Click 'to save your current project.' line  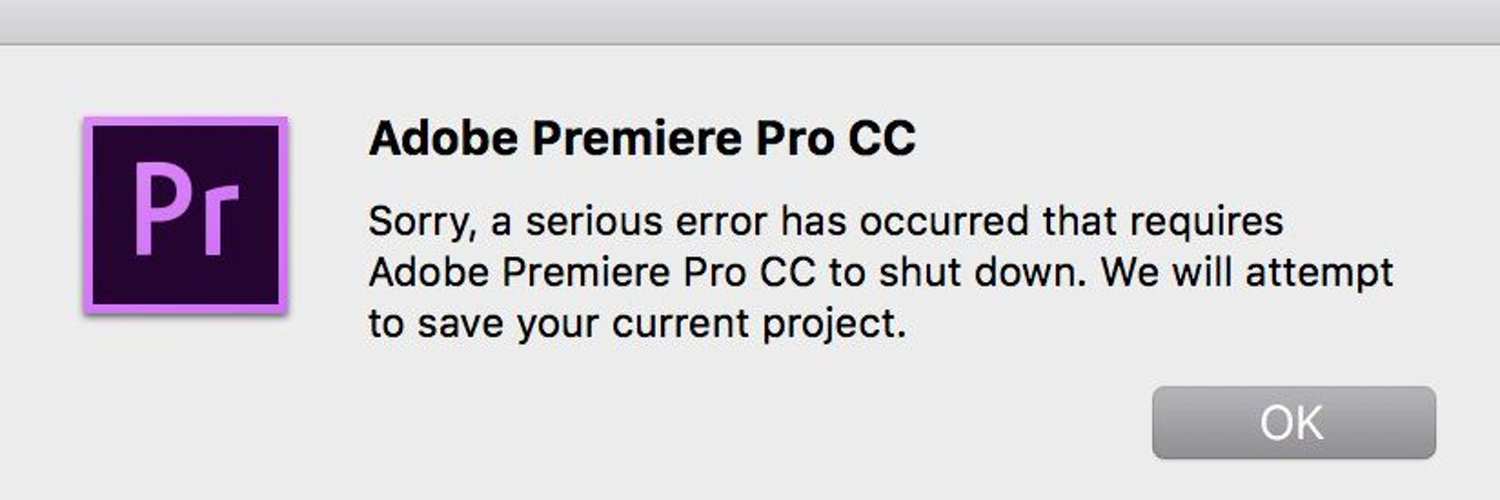click(x=636, y=325)
